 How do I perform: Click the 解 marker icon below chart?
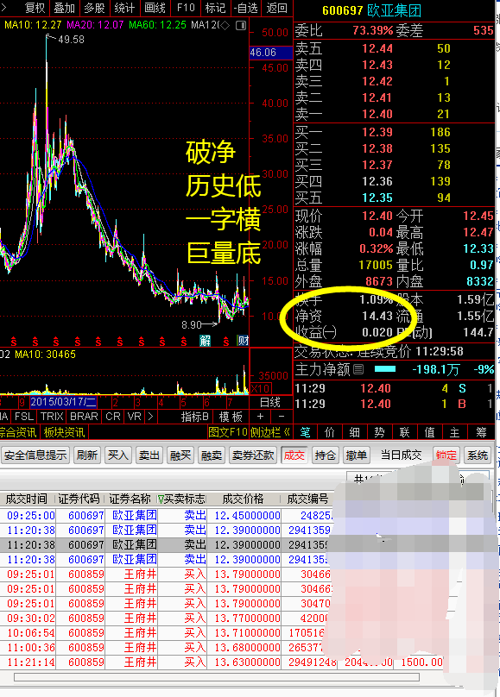point(205,341)
